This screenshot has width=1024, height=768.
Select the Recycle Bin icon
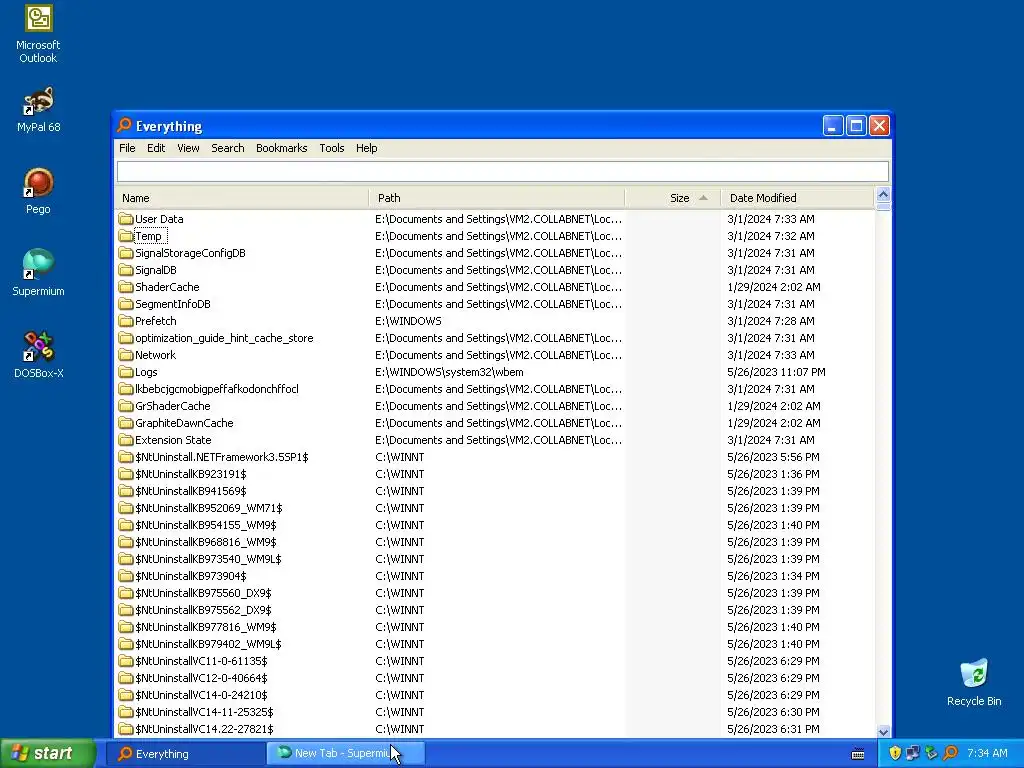coord(974,682)
